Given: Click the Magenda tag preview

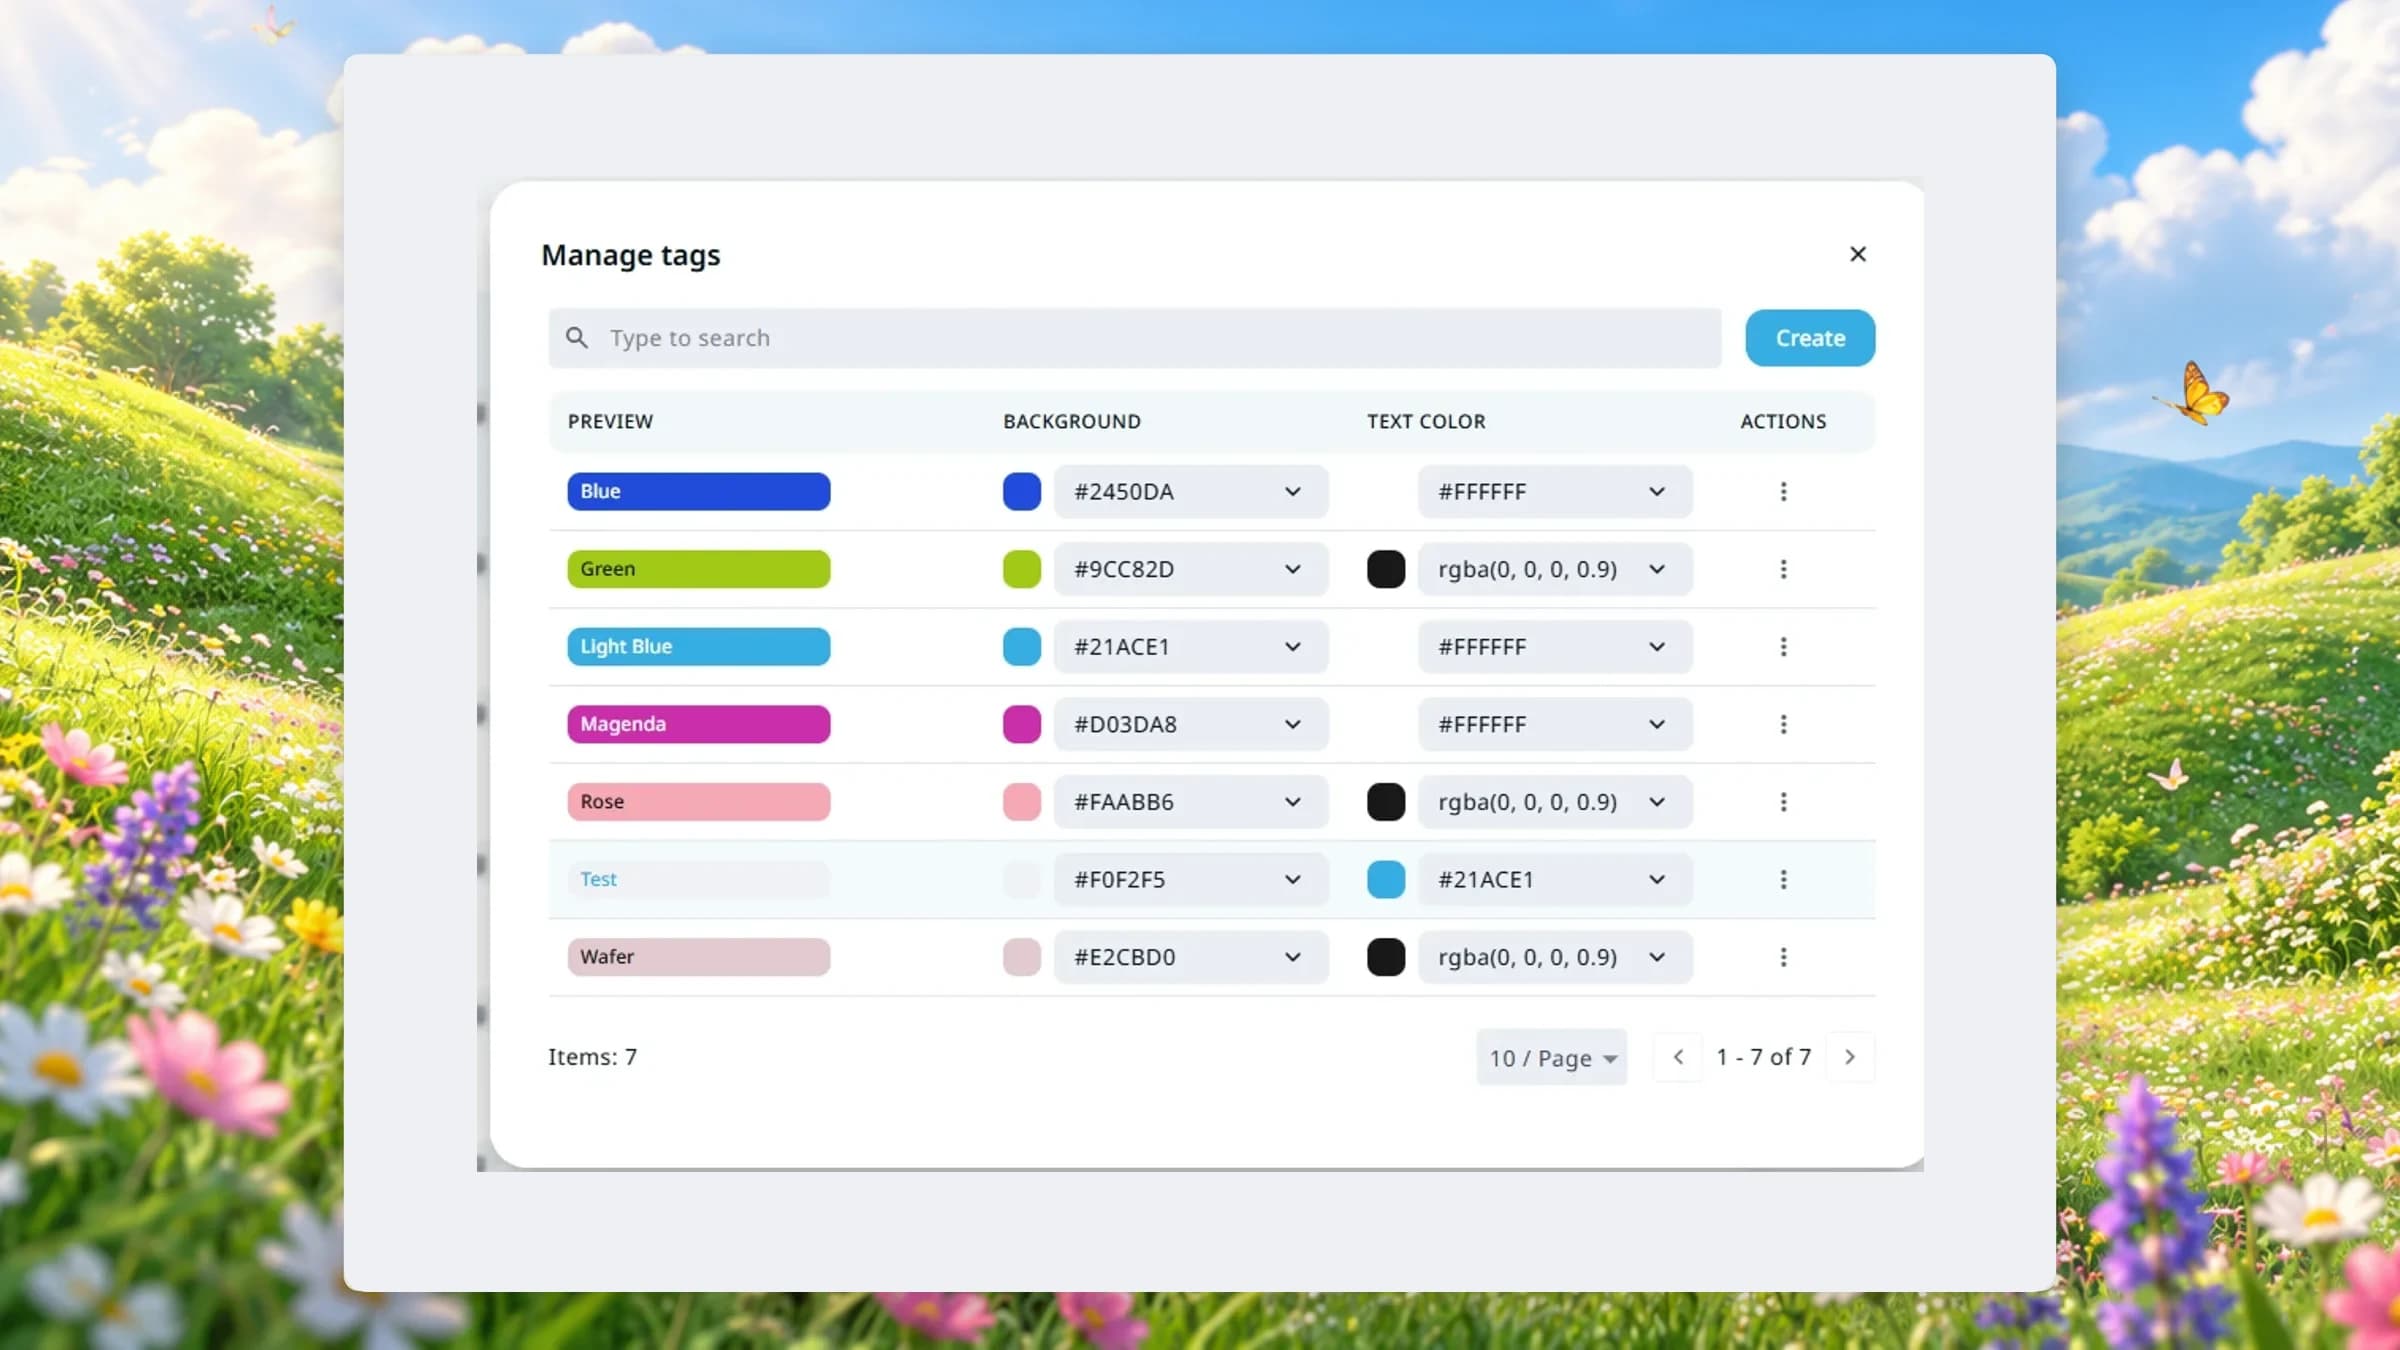Looking at the screenshot, I should pyautogui.click(x=698, y=724).
